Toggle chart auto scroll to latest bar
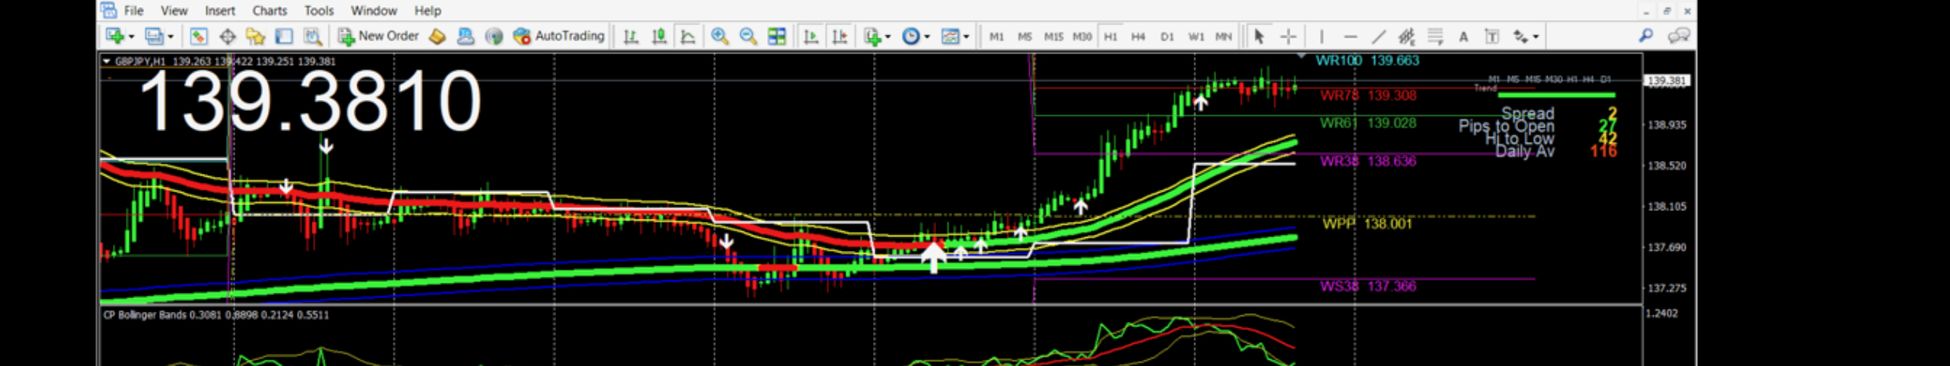 811,36
